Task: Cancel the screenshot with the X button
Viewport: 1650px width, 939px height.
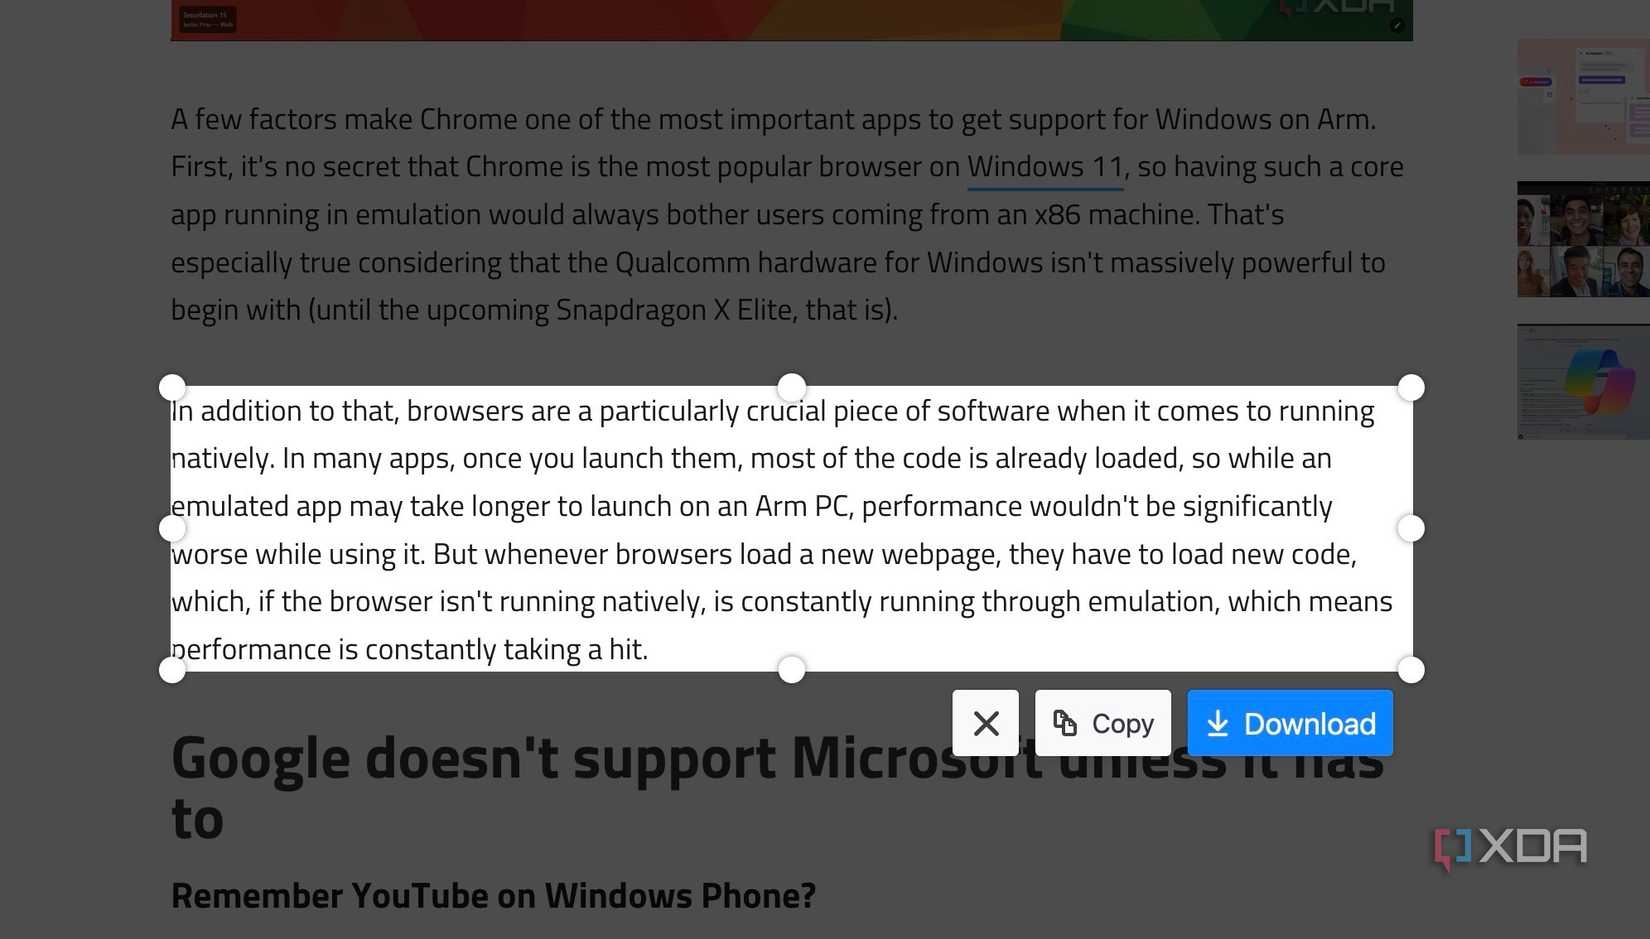Action: click(985, 723)
